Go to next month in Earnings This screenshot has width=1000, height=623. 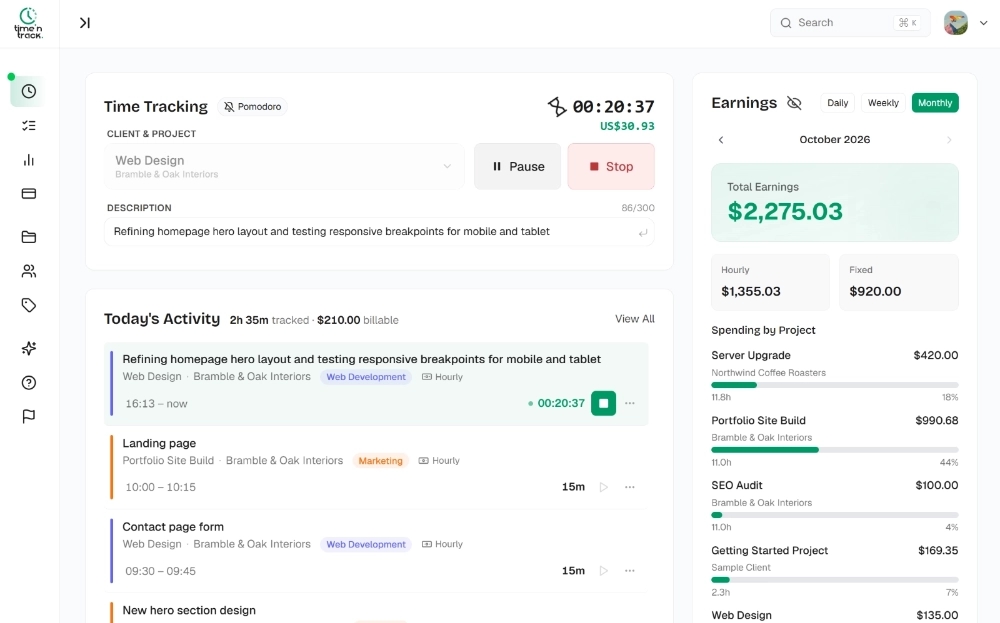click(949, 140)
